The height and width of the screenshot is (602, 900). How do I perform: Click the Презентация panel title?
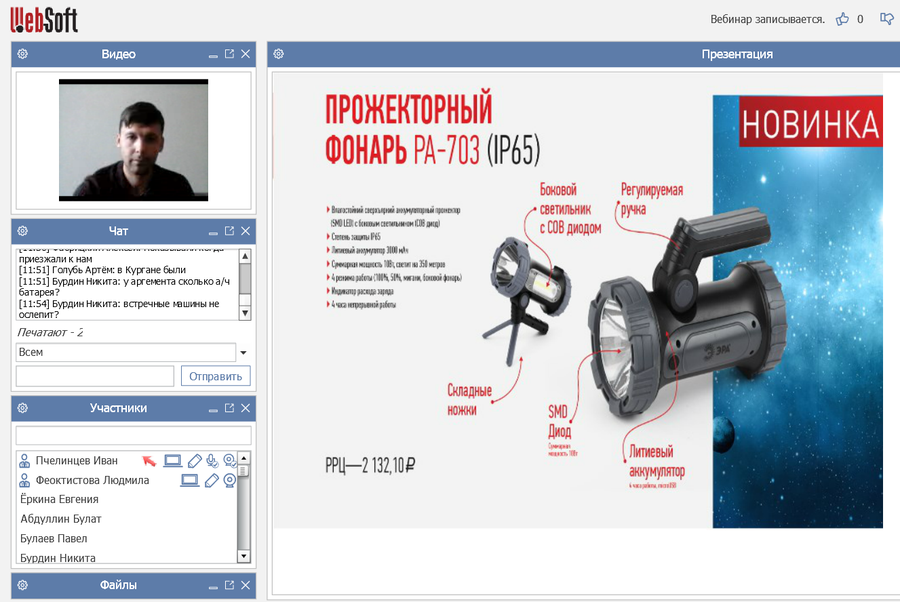click(737, 54)
